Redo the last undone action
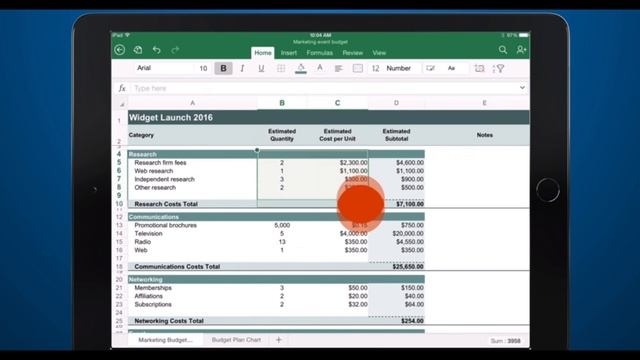 tap(175, 50)
